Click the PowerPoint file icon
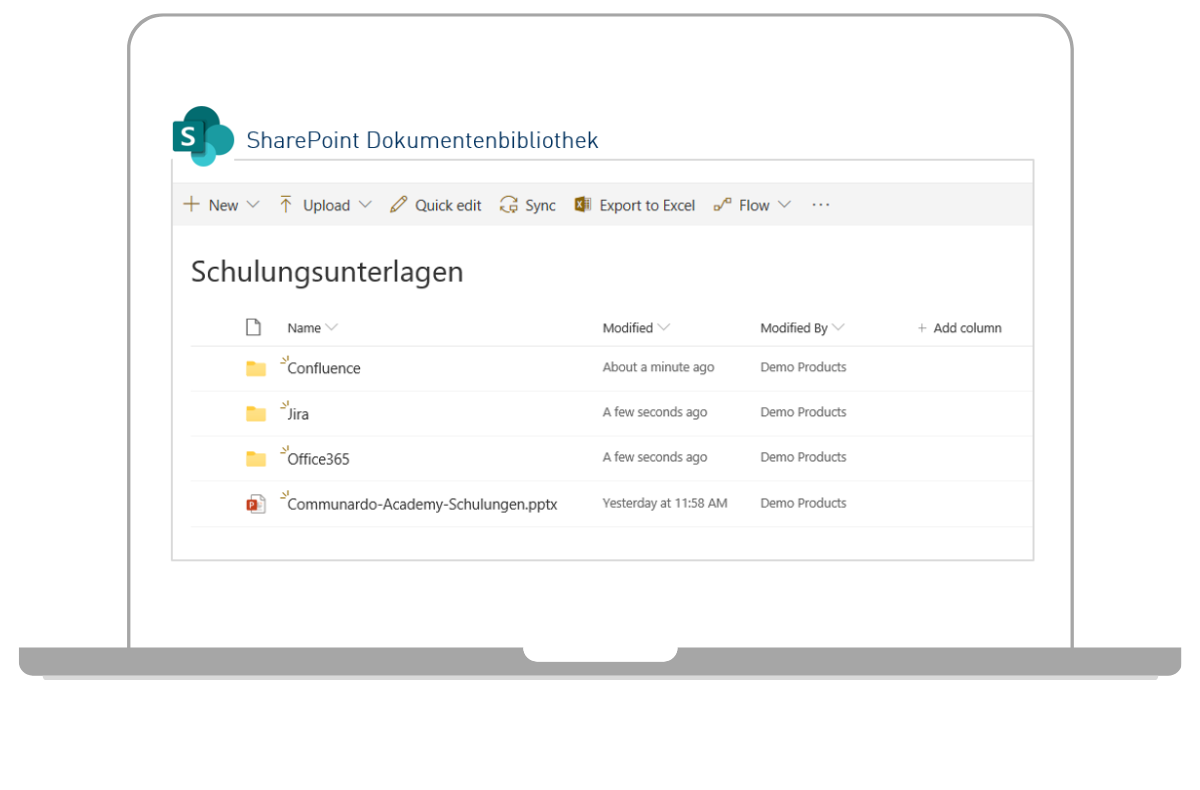Viewport: 1200px width, 790px height. pos(256,504)
